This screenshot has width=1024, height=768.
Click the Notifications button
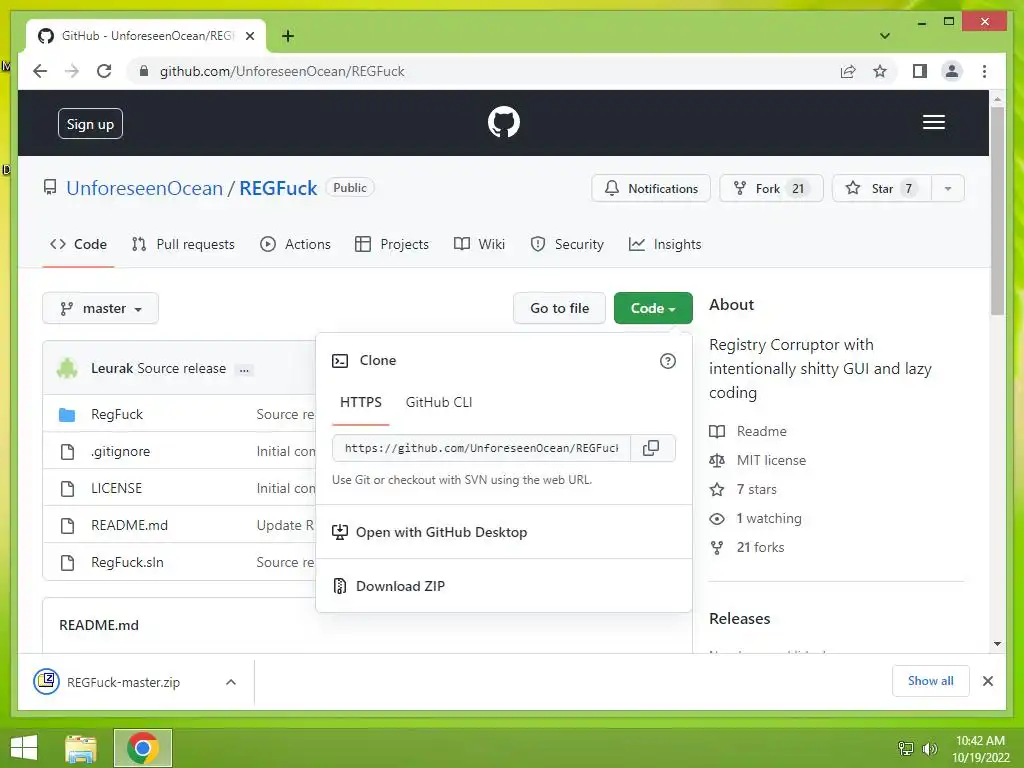tap(651, 189)
